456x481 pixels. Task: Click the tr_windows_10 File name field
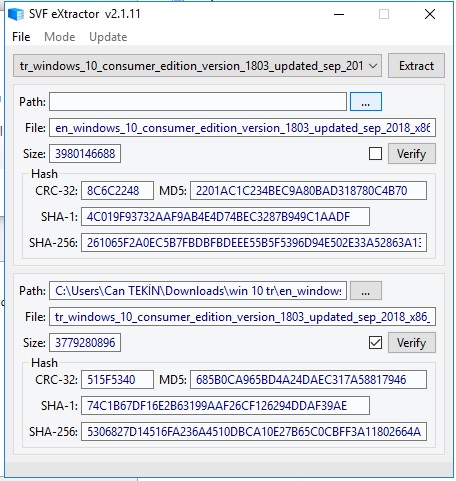(242, 317)
